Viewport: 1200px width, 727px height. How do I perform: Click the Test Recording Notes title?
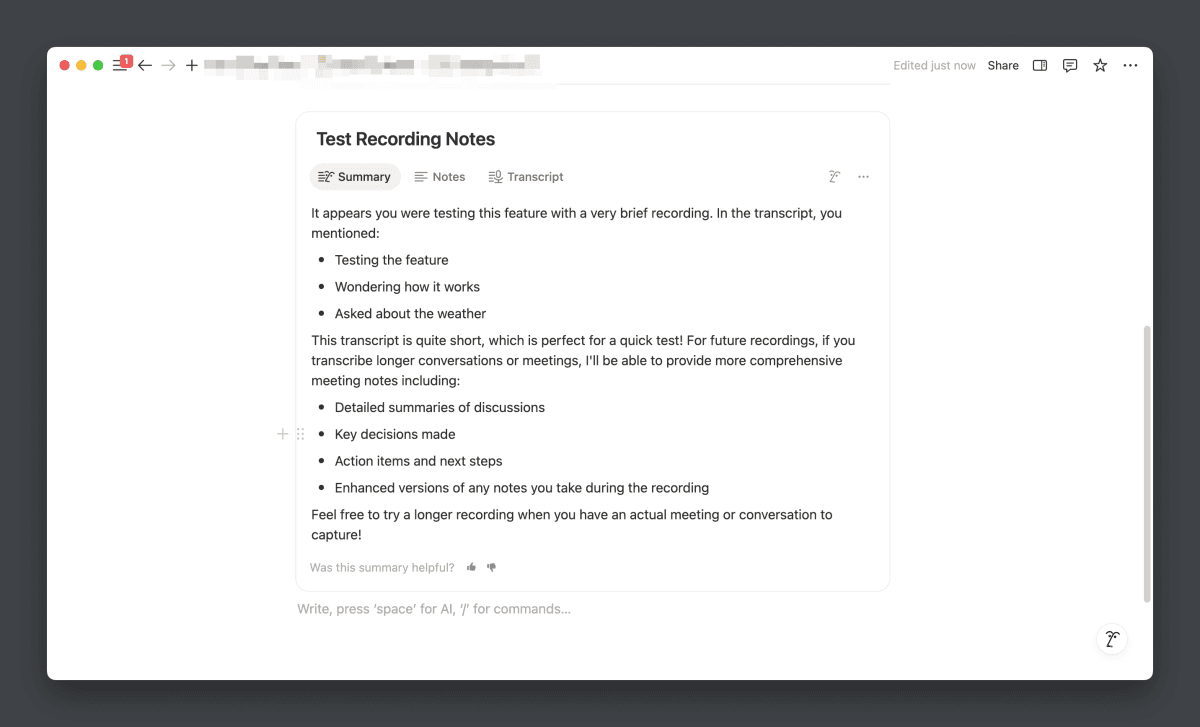tap(406, 139)
